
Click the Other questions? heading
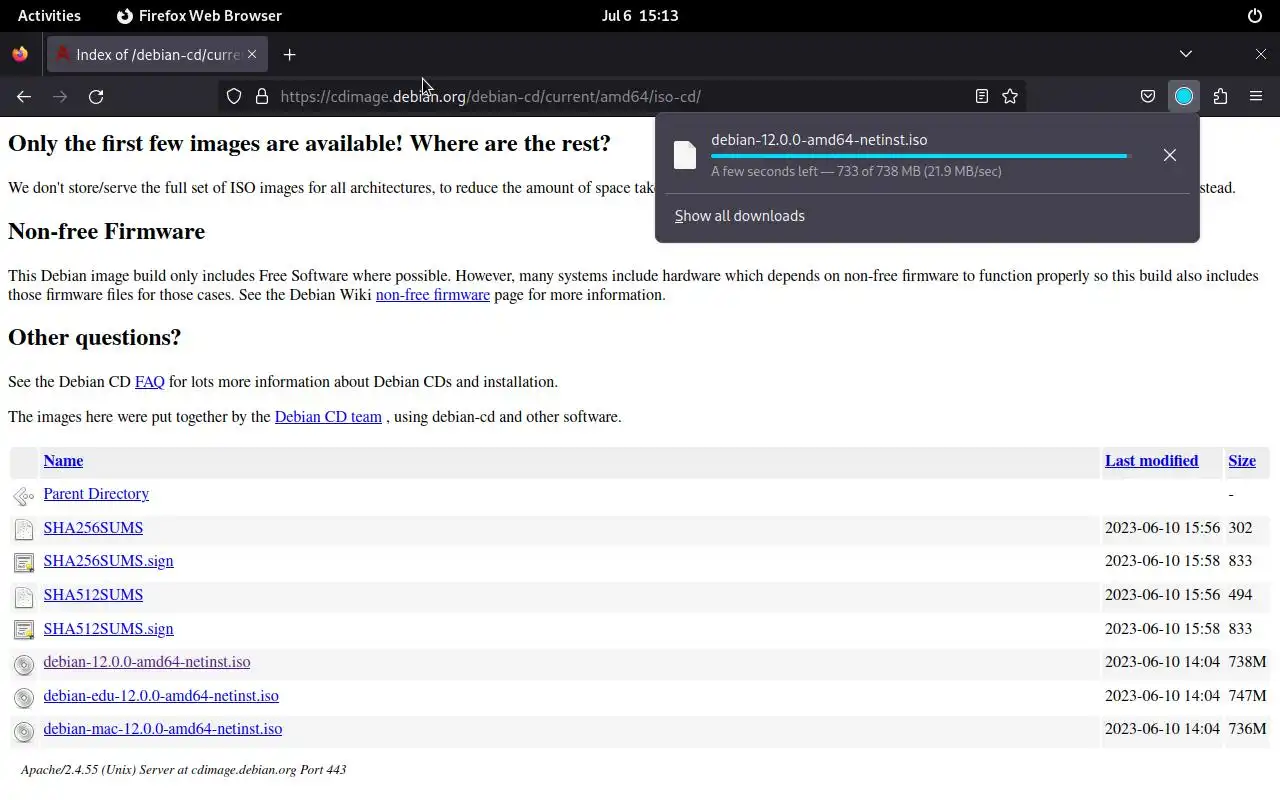pyautogui.click(x=94, y=337)
